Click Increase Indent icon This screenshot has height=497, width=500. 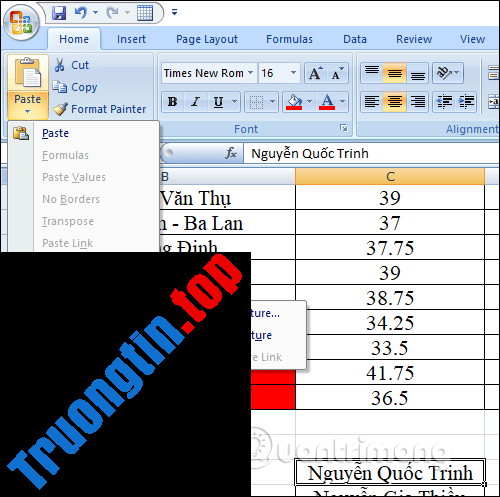click(466, 102)
